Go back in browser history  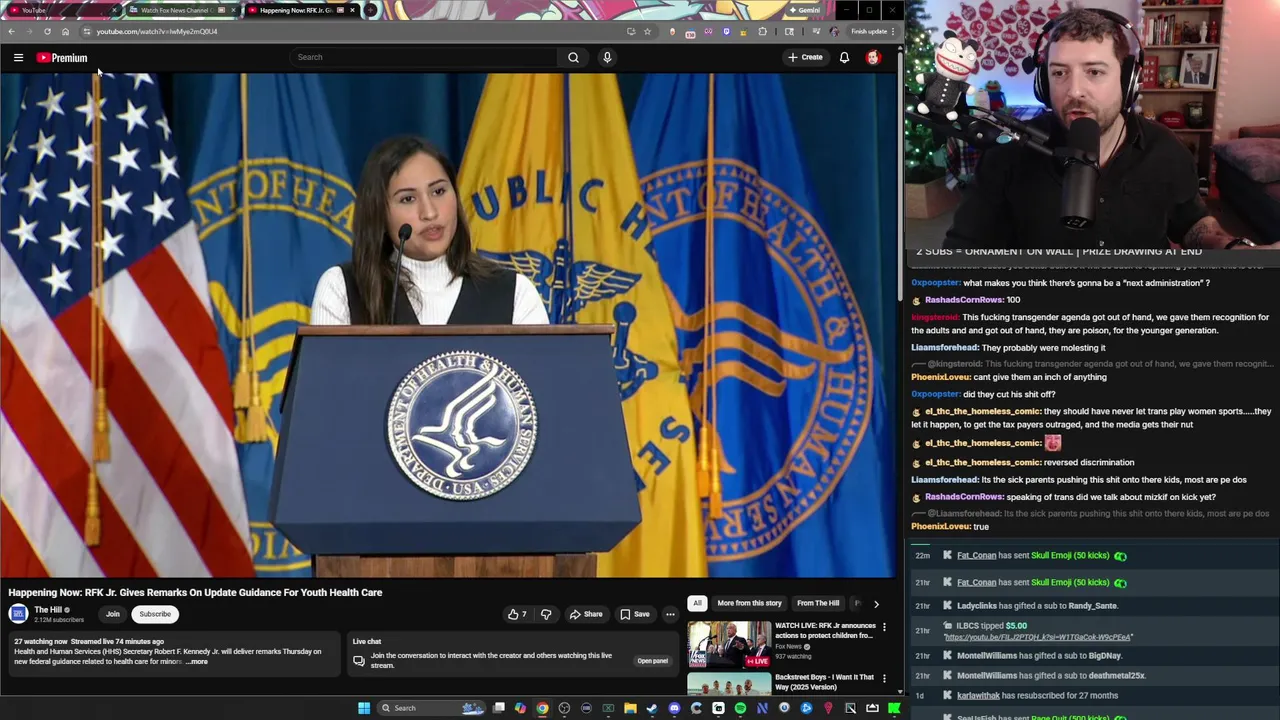(11, 31)
